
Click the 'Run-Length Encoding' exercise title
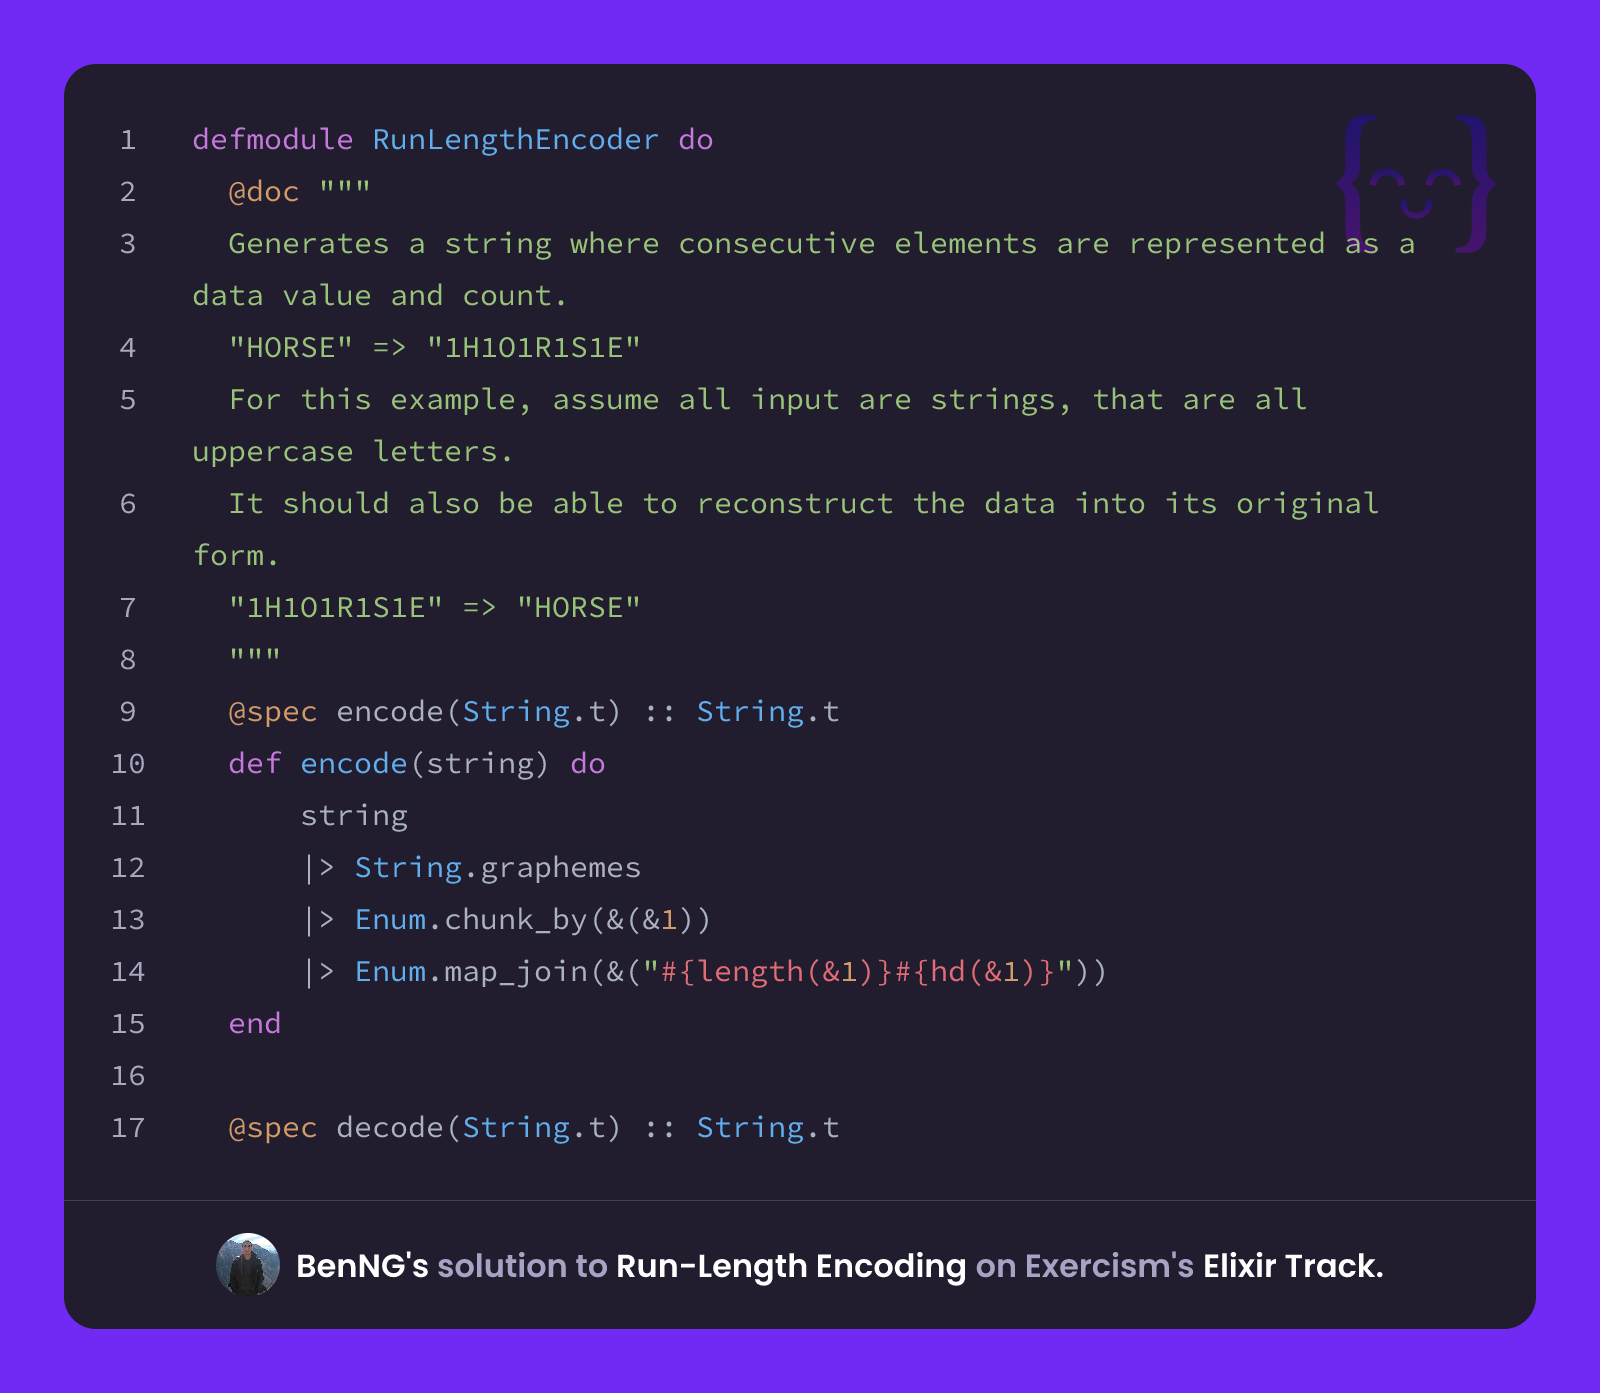[791, 1266]
